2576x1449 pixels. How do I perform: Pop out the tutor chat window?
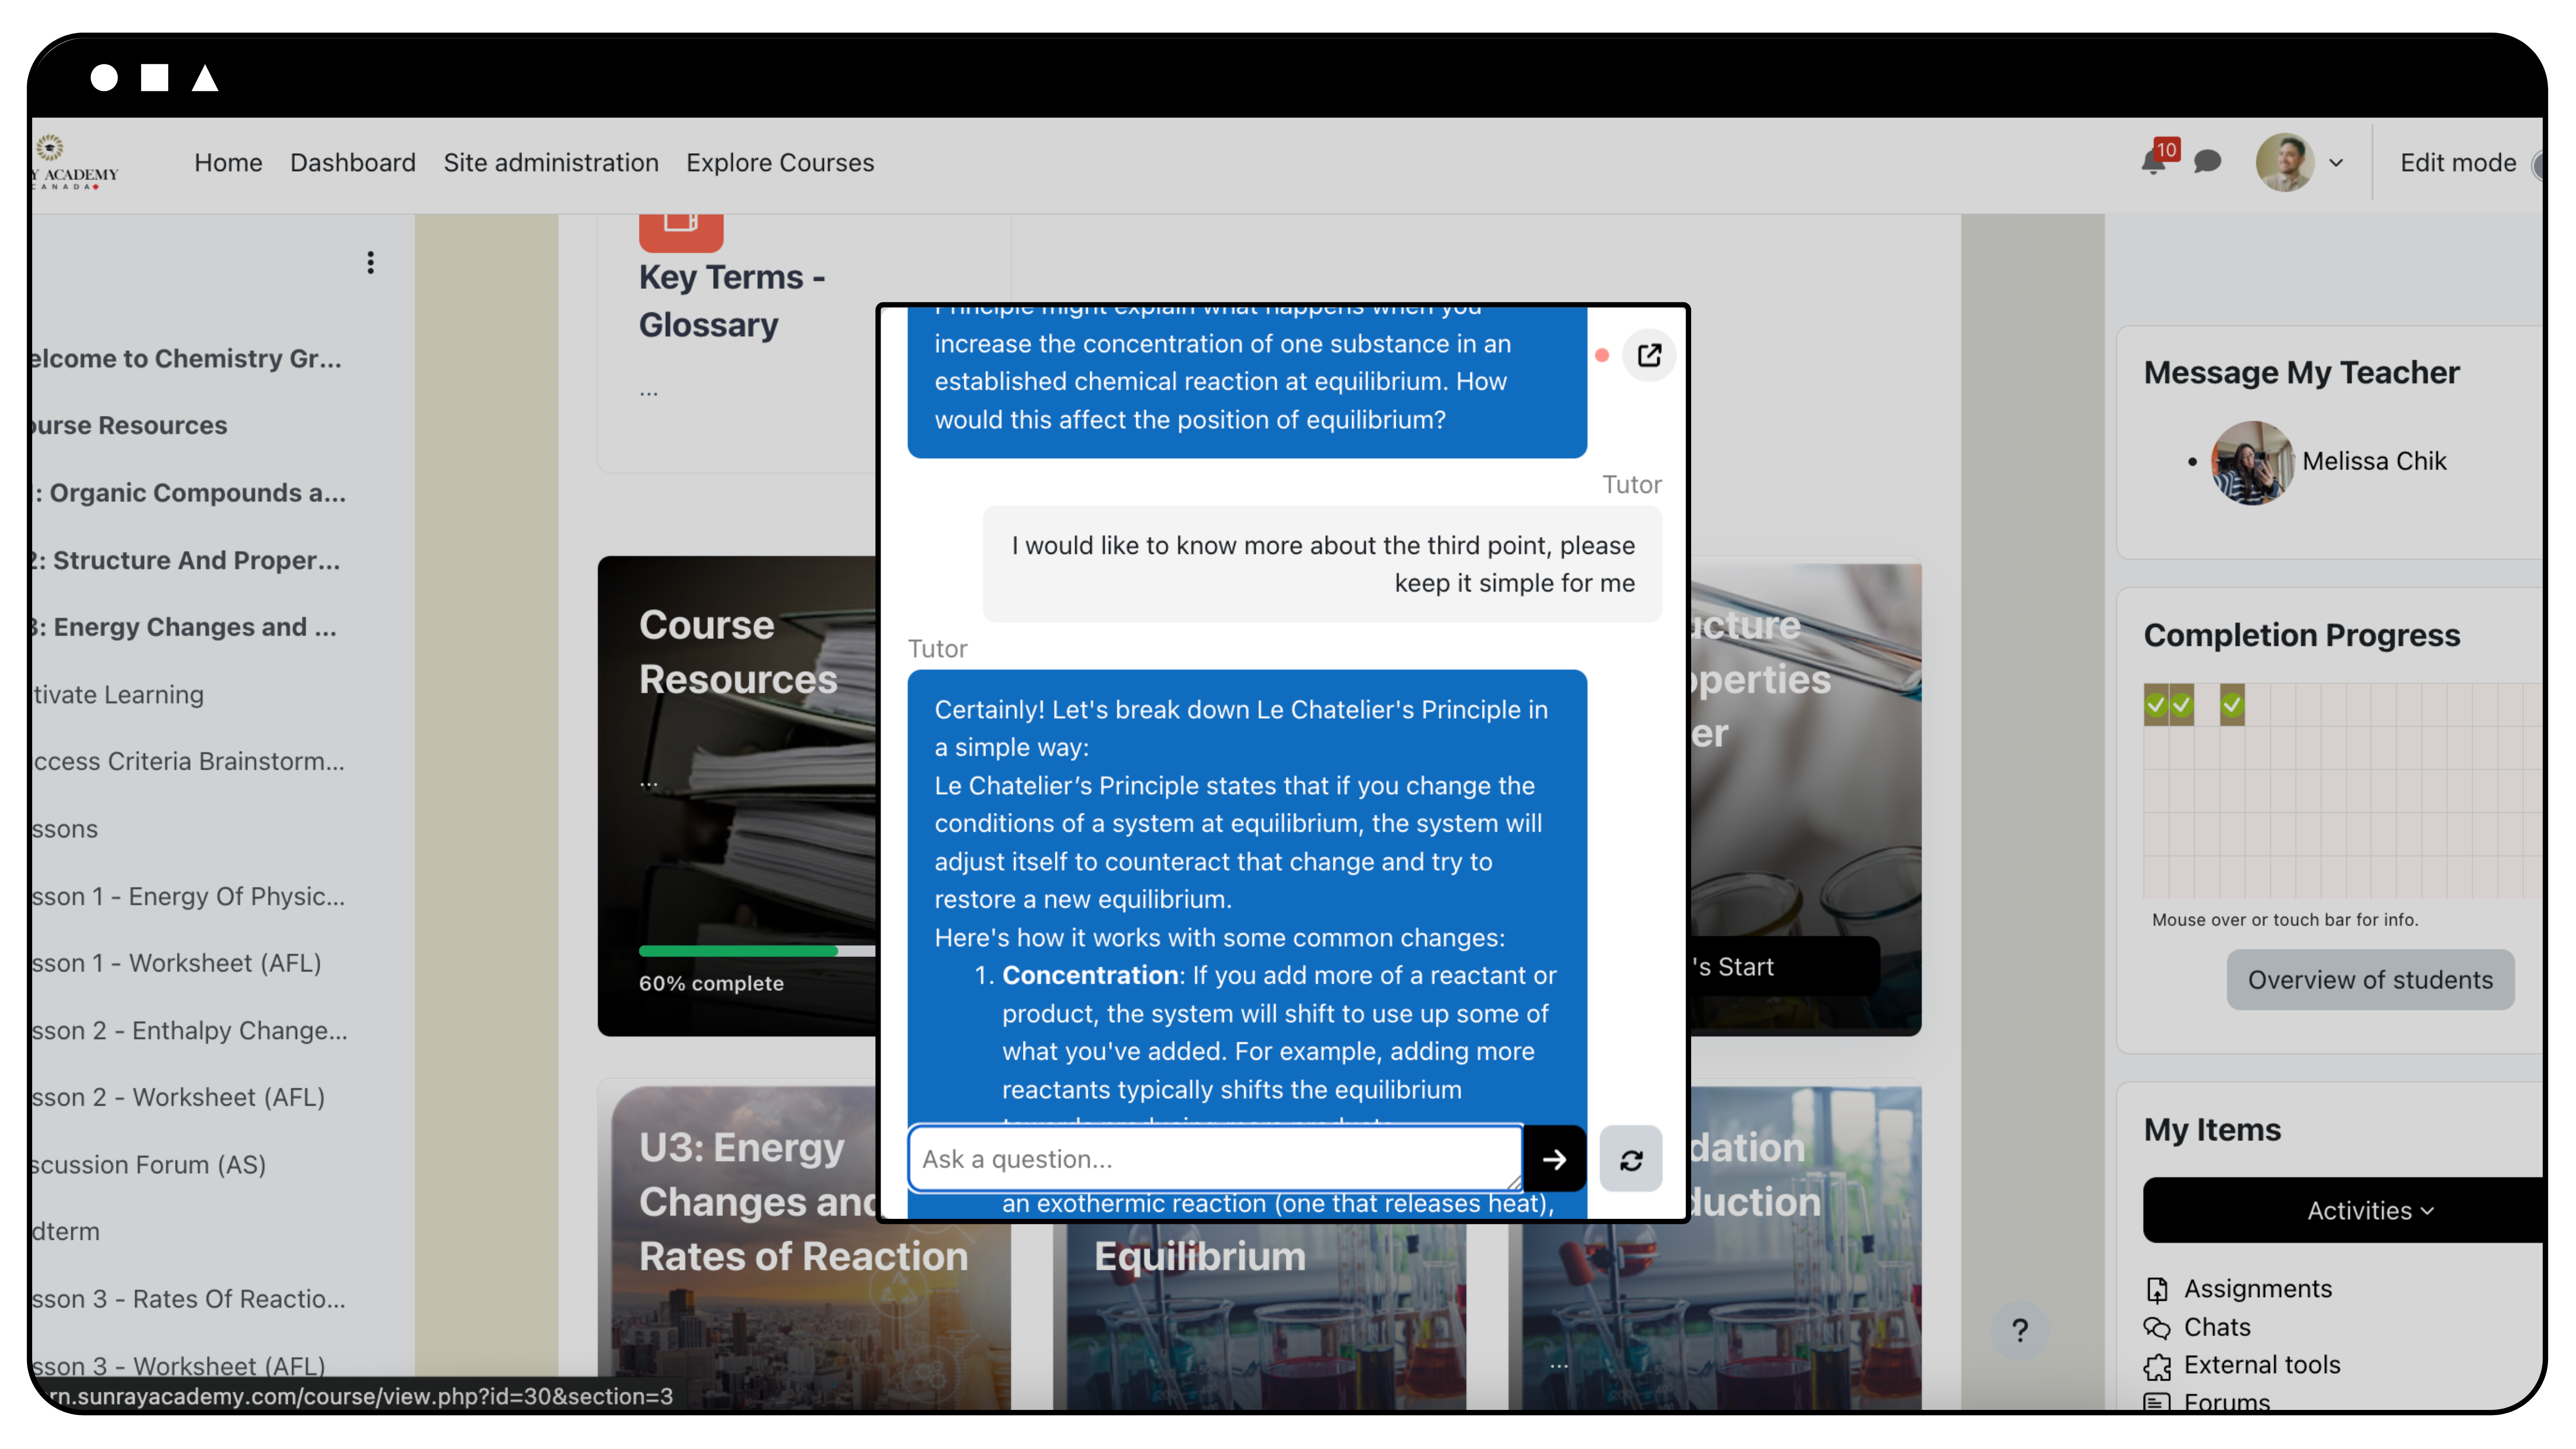point(1649,355)
